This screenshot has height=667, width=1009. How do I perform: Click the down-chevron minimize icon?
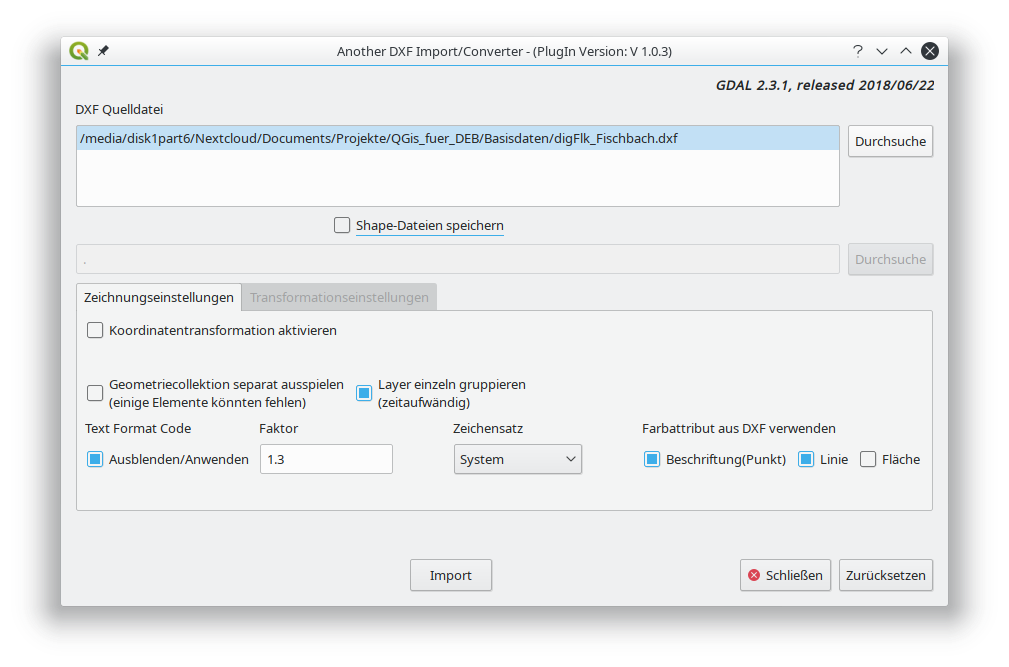(x=882, y=51)
